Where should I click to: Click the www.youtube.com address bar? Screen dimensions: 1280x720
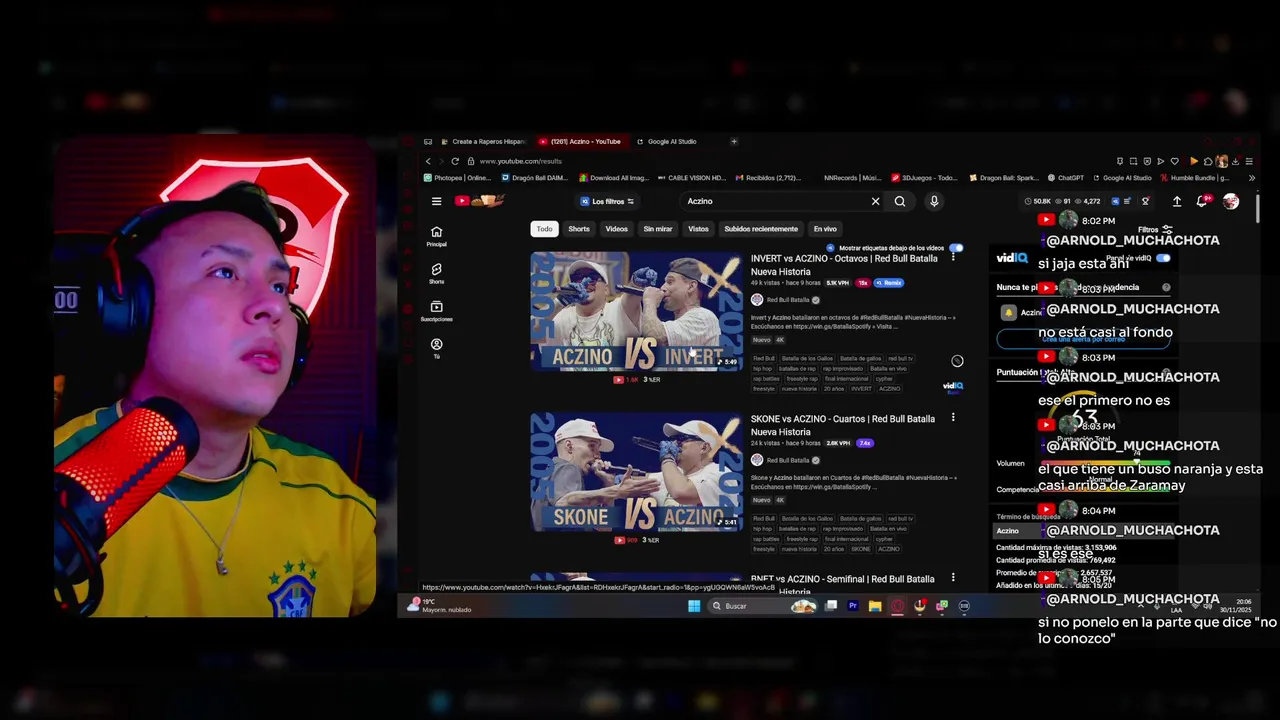pos(520,161)
